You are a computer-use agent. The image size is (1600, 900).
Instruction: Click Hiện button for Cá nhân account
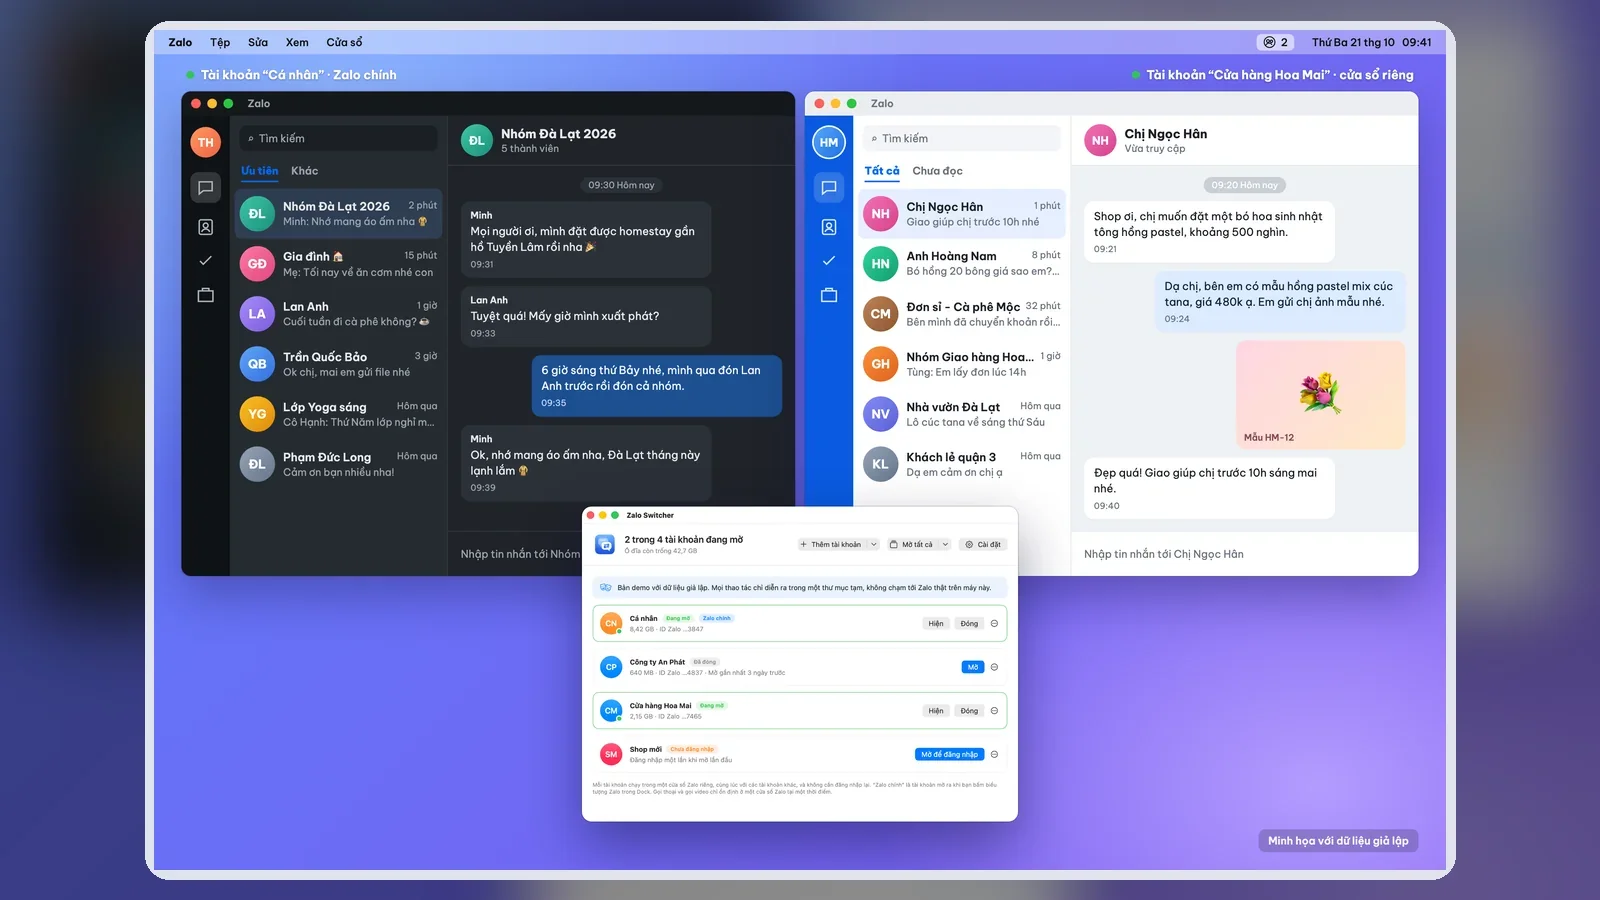935,623
